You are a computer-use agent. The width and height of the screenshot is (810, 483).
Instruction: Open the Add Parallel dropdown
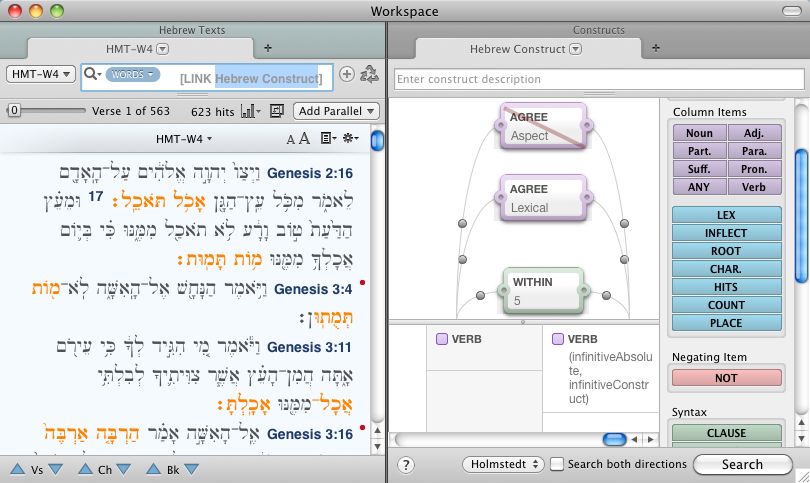tap(338, 110)
